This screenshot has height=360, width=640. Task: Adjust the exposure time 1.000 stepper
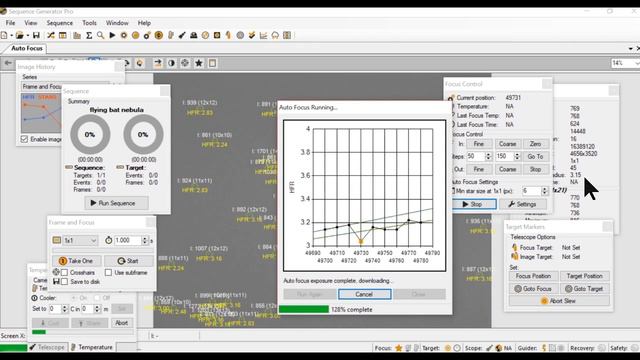[x=145, y=240]
